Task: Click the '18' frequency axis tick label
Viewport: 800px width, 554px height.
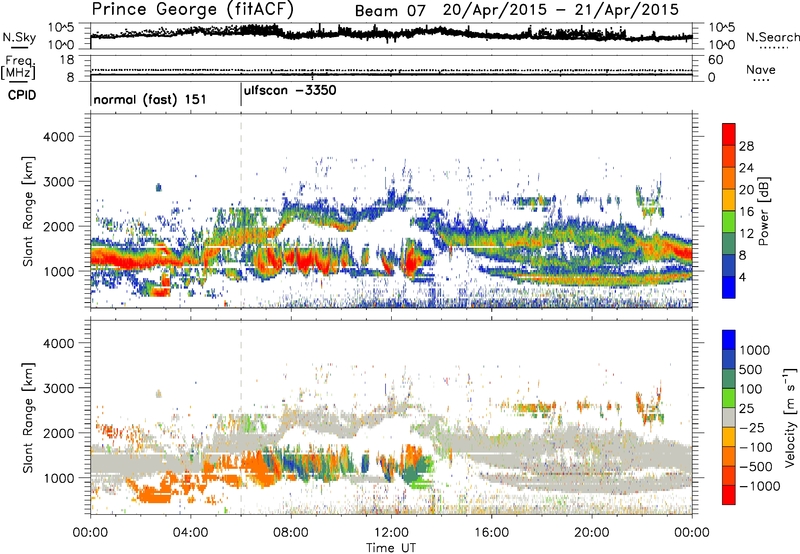Action: pyautogui.click(x=67, y=60)
